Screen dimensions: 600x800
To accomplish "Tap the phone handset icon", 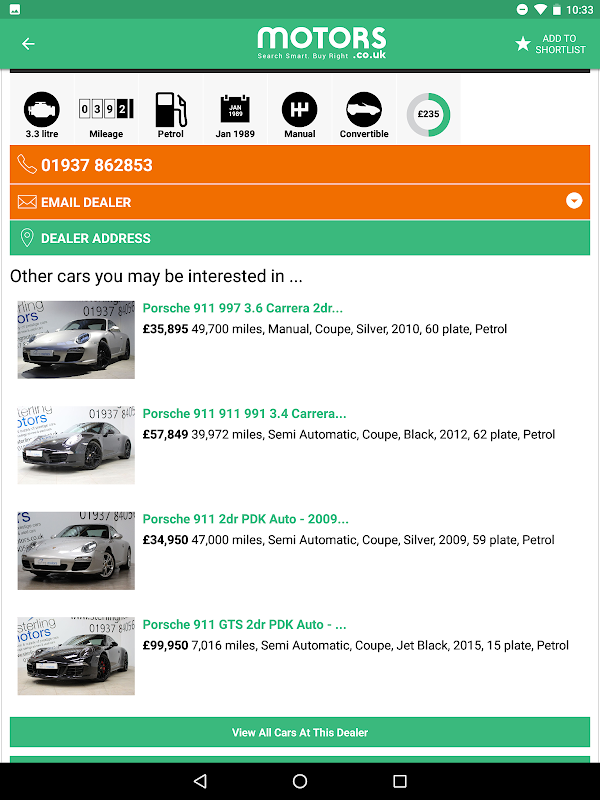I will point(27,164).
